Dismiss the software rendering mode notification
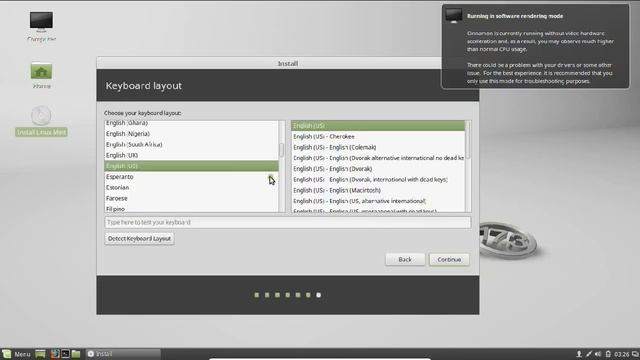This screenshot has height=360, width=640. point(535,46)
